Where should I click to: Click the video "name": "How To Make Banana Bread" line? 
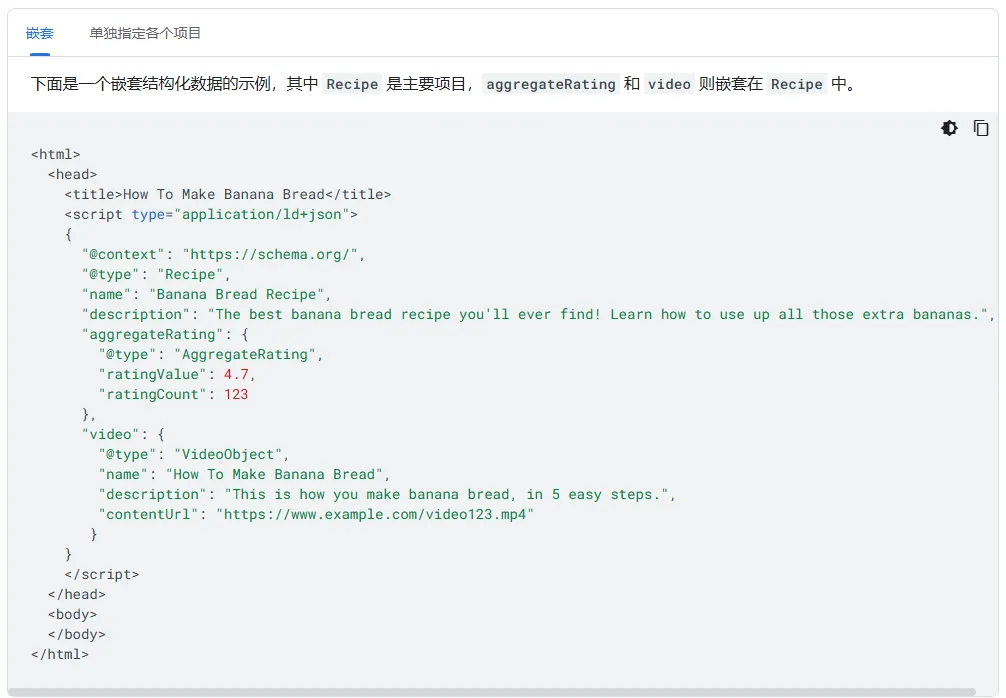244,475
